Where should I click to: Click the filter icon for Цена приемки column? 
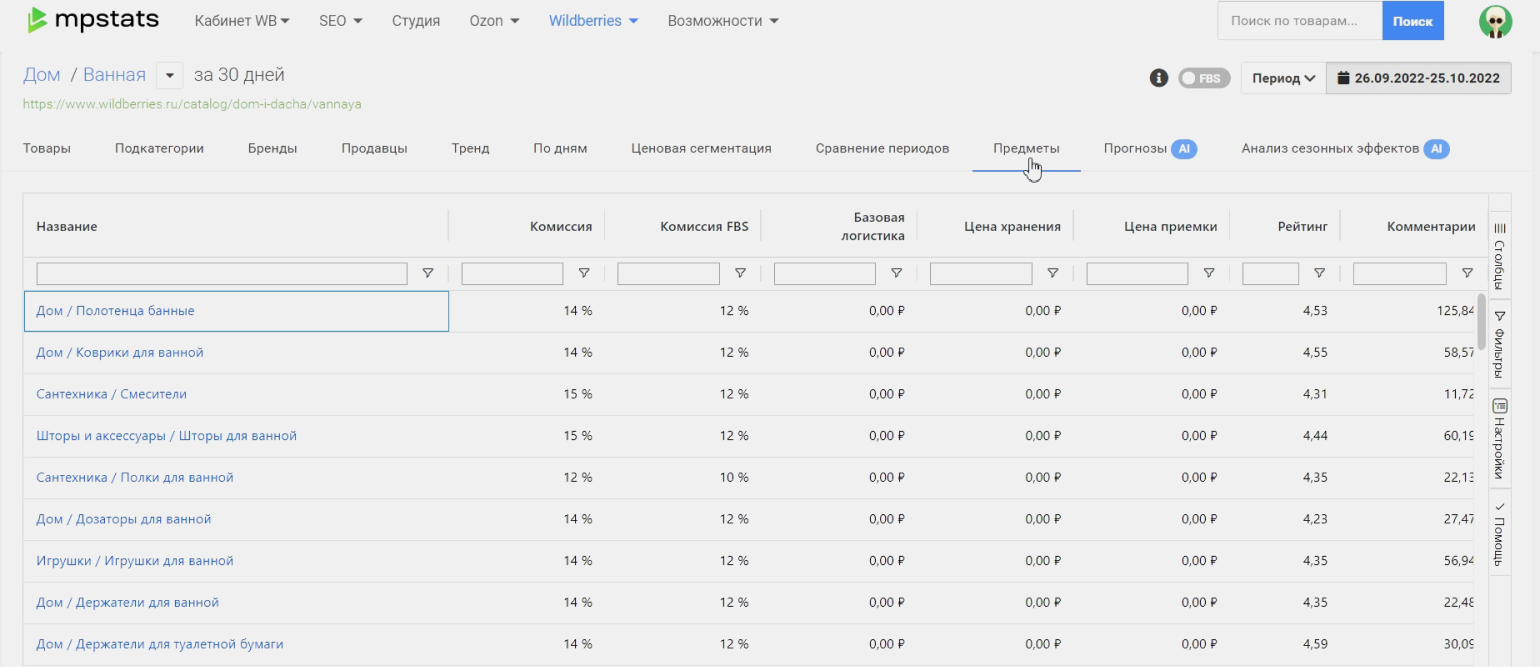pos(1208,273)
